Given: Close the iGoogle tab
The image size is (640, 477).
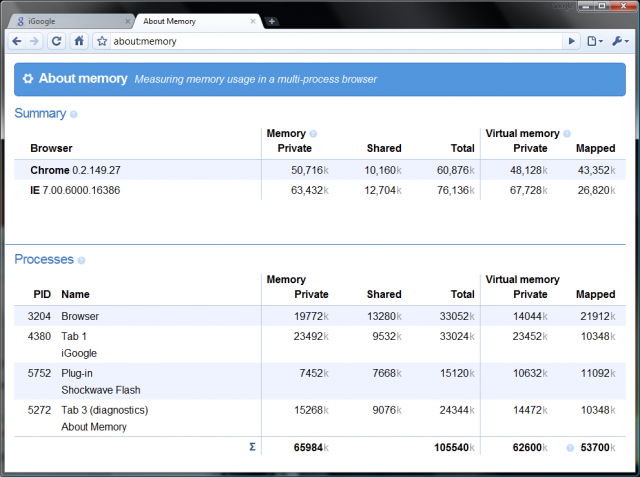Looking at the screenshot, I should [127, 21].
